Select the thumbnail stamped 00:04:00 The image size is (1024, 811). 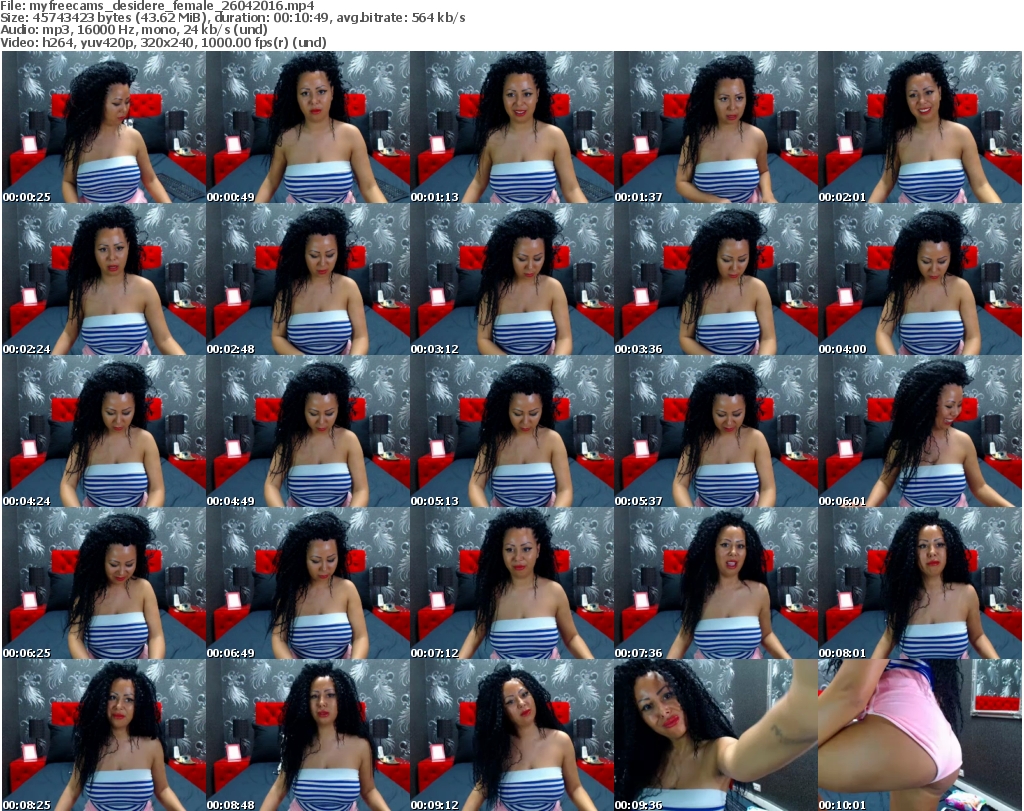click(x=920, y=279)
